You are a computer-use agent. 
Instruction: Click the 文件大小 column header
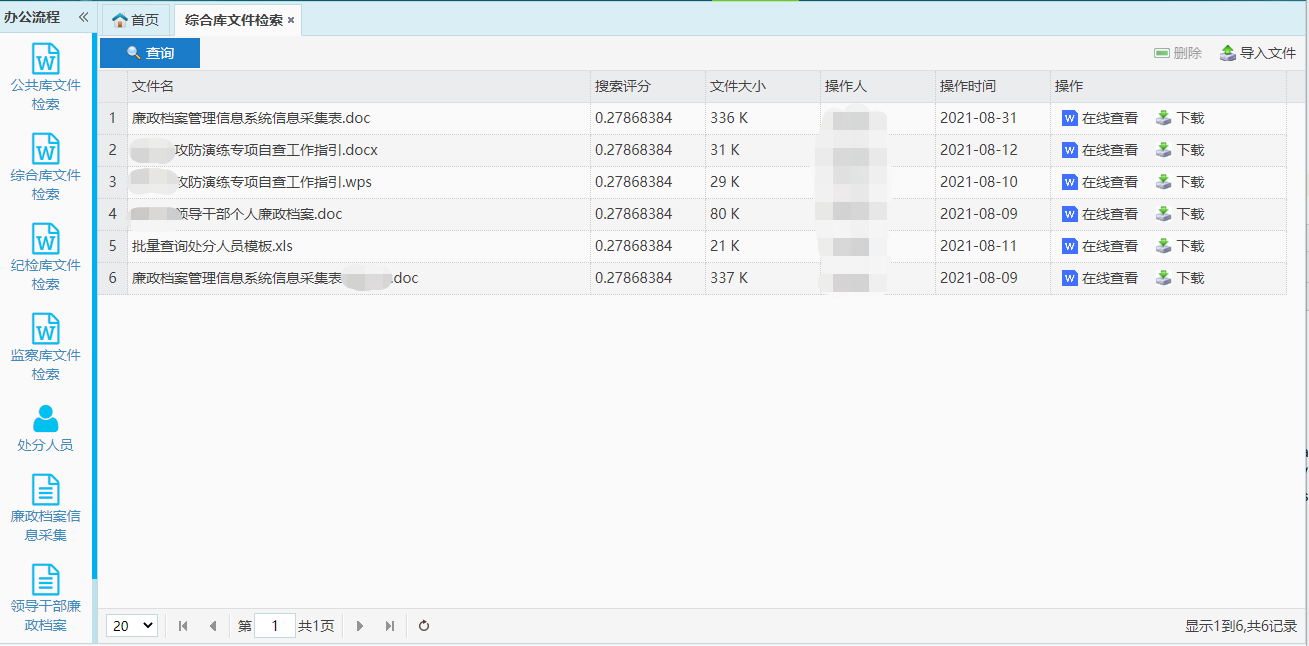pyautogui.click(x=737, y=87)
